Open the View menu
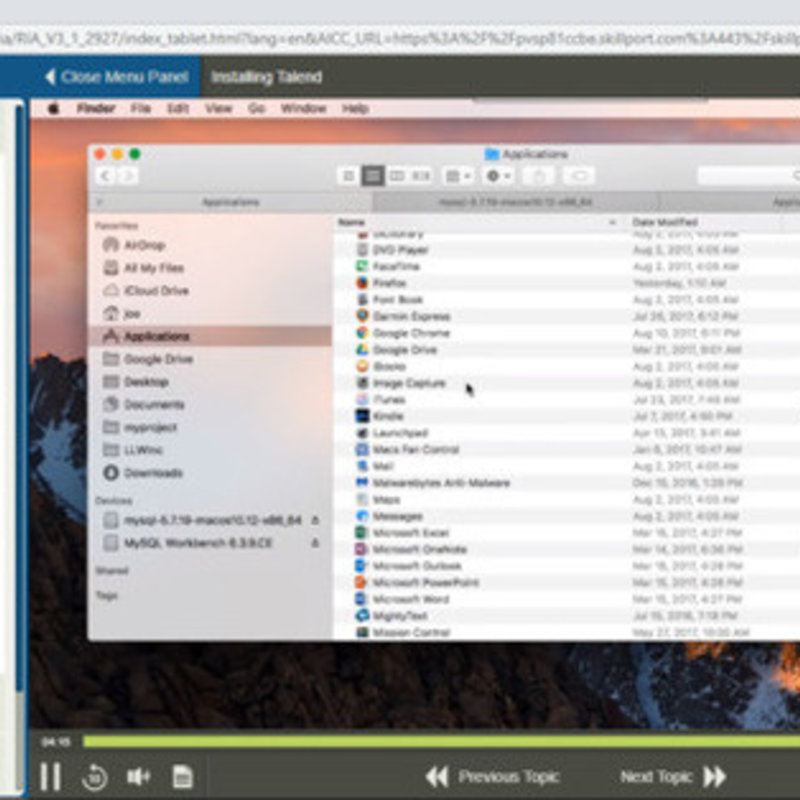 click(x=218, y=108)
